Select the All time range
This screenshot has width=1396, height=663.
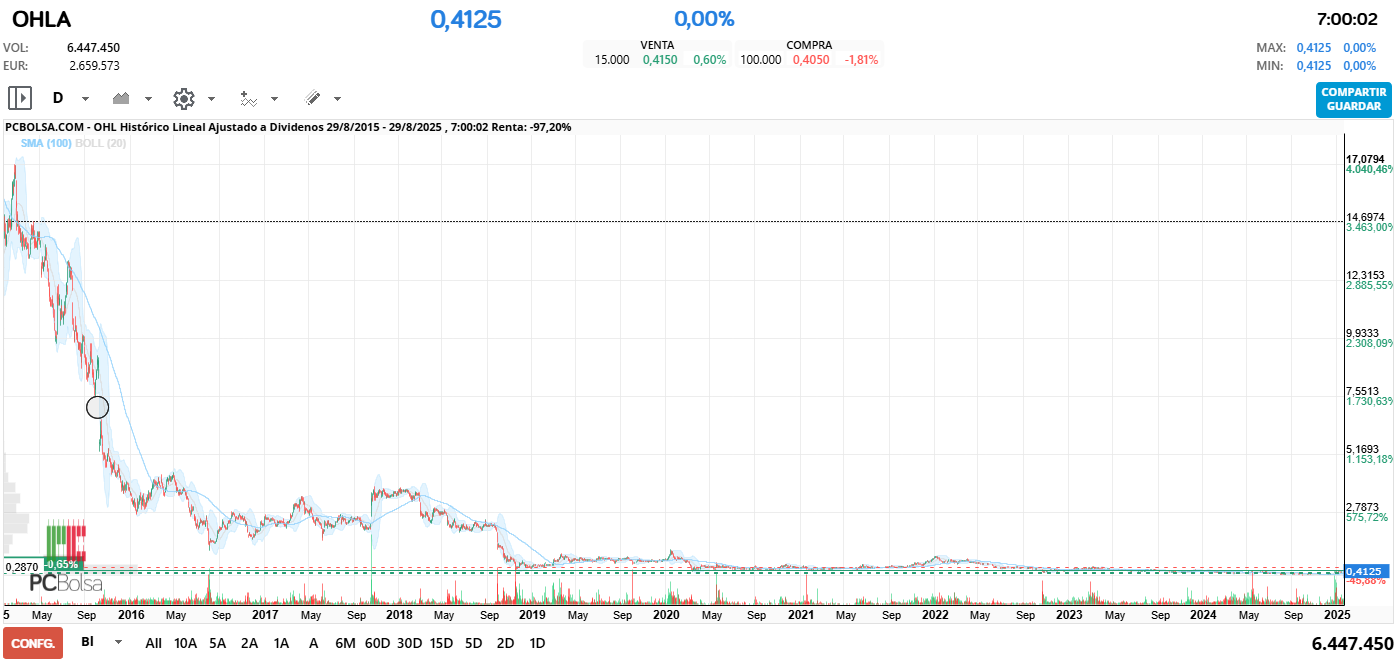pos(153,643)
